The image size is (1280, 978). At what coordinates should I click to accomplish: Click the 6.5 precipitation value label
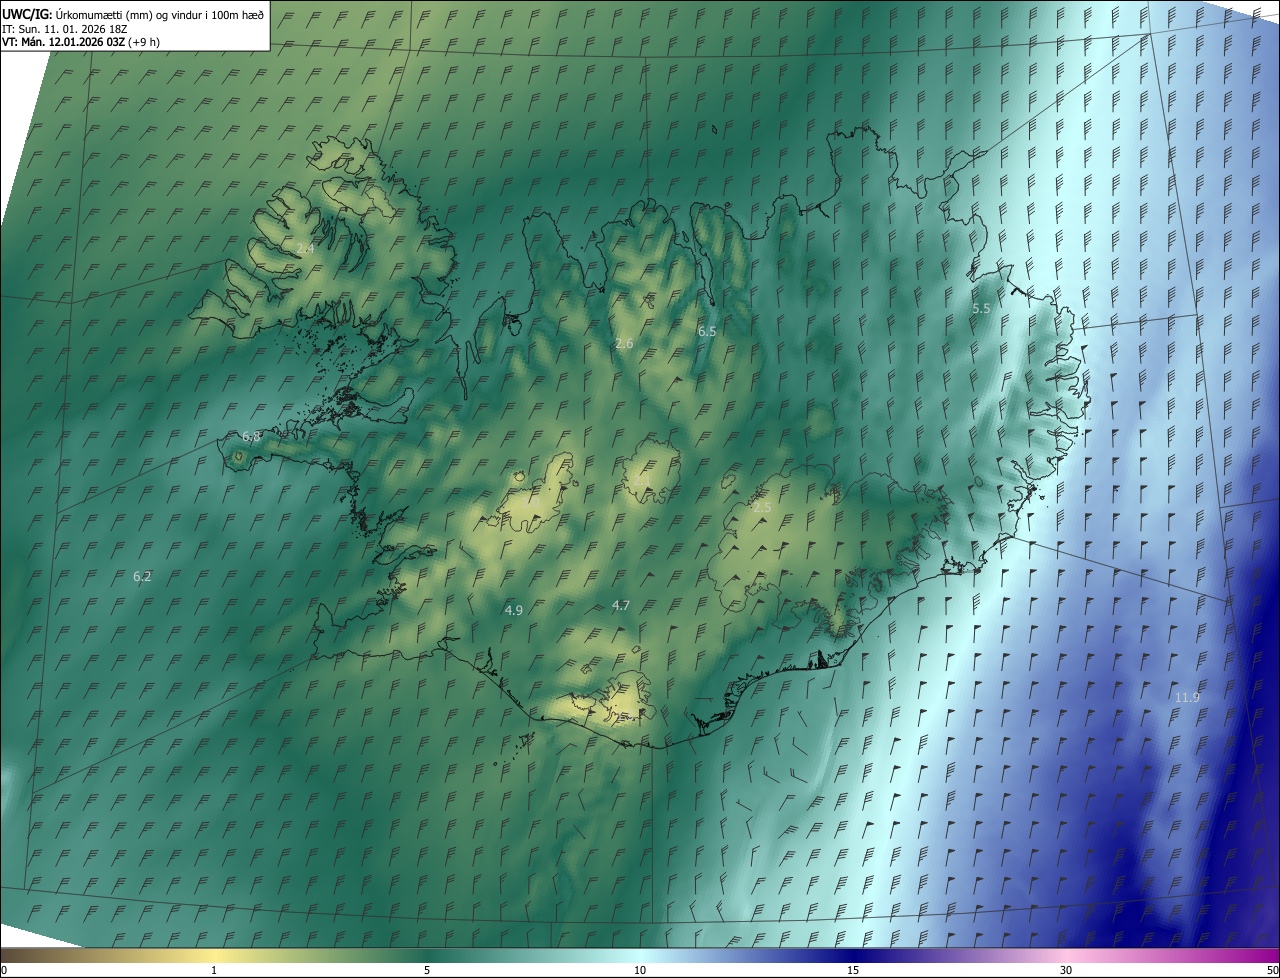click(707, 330)
